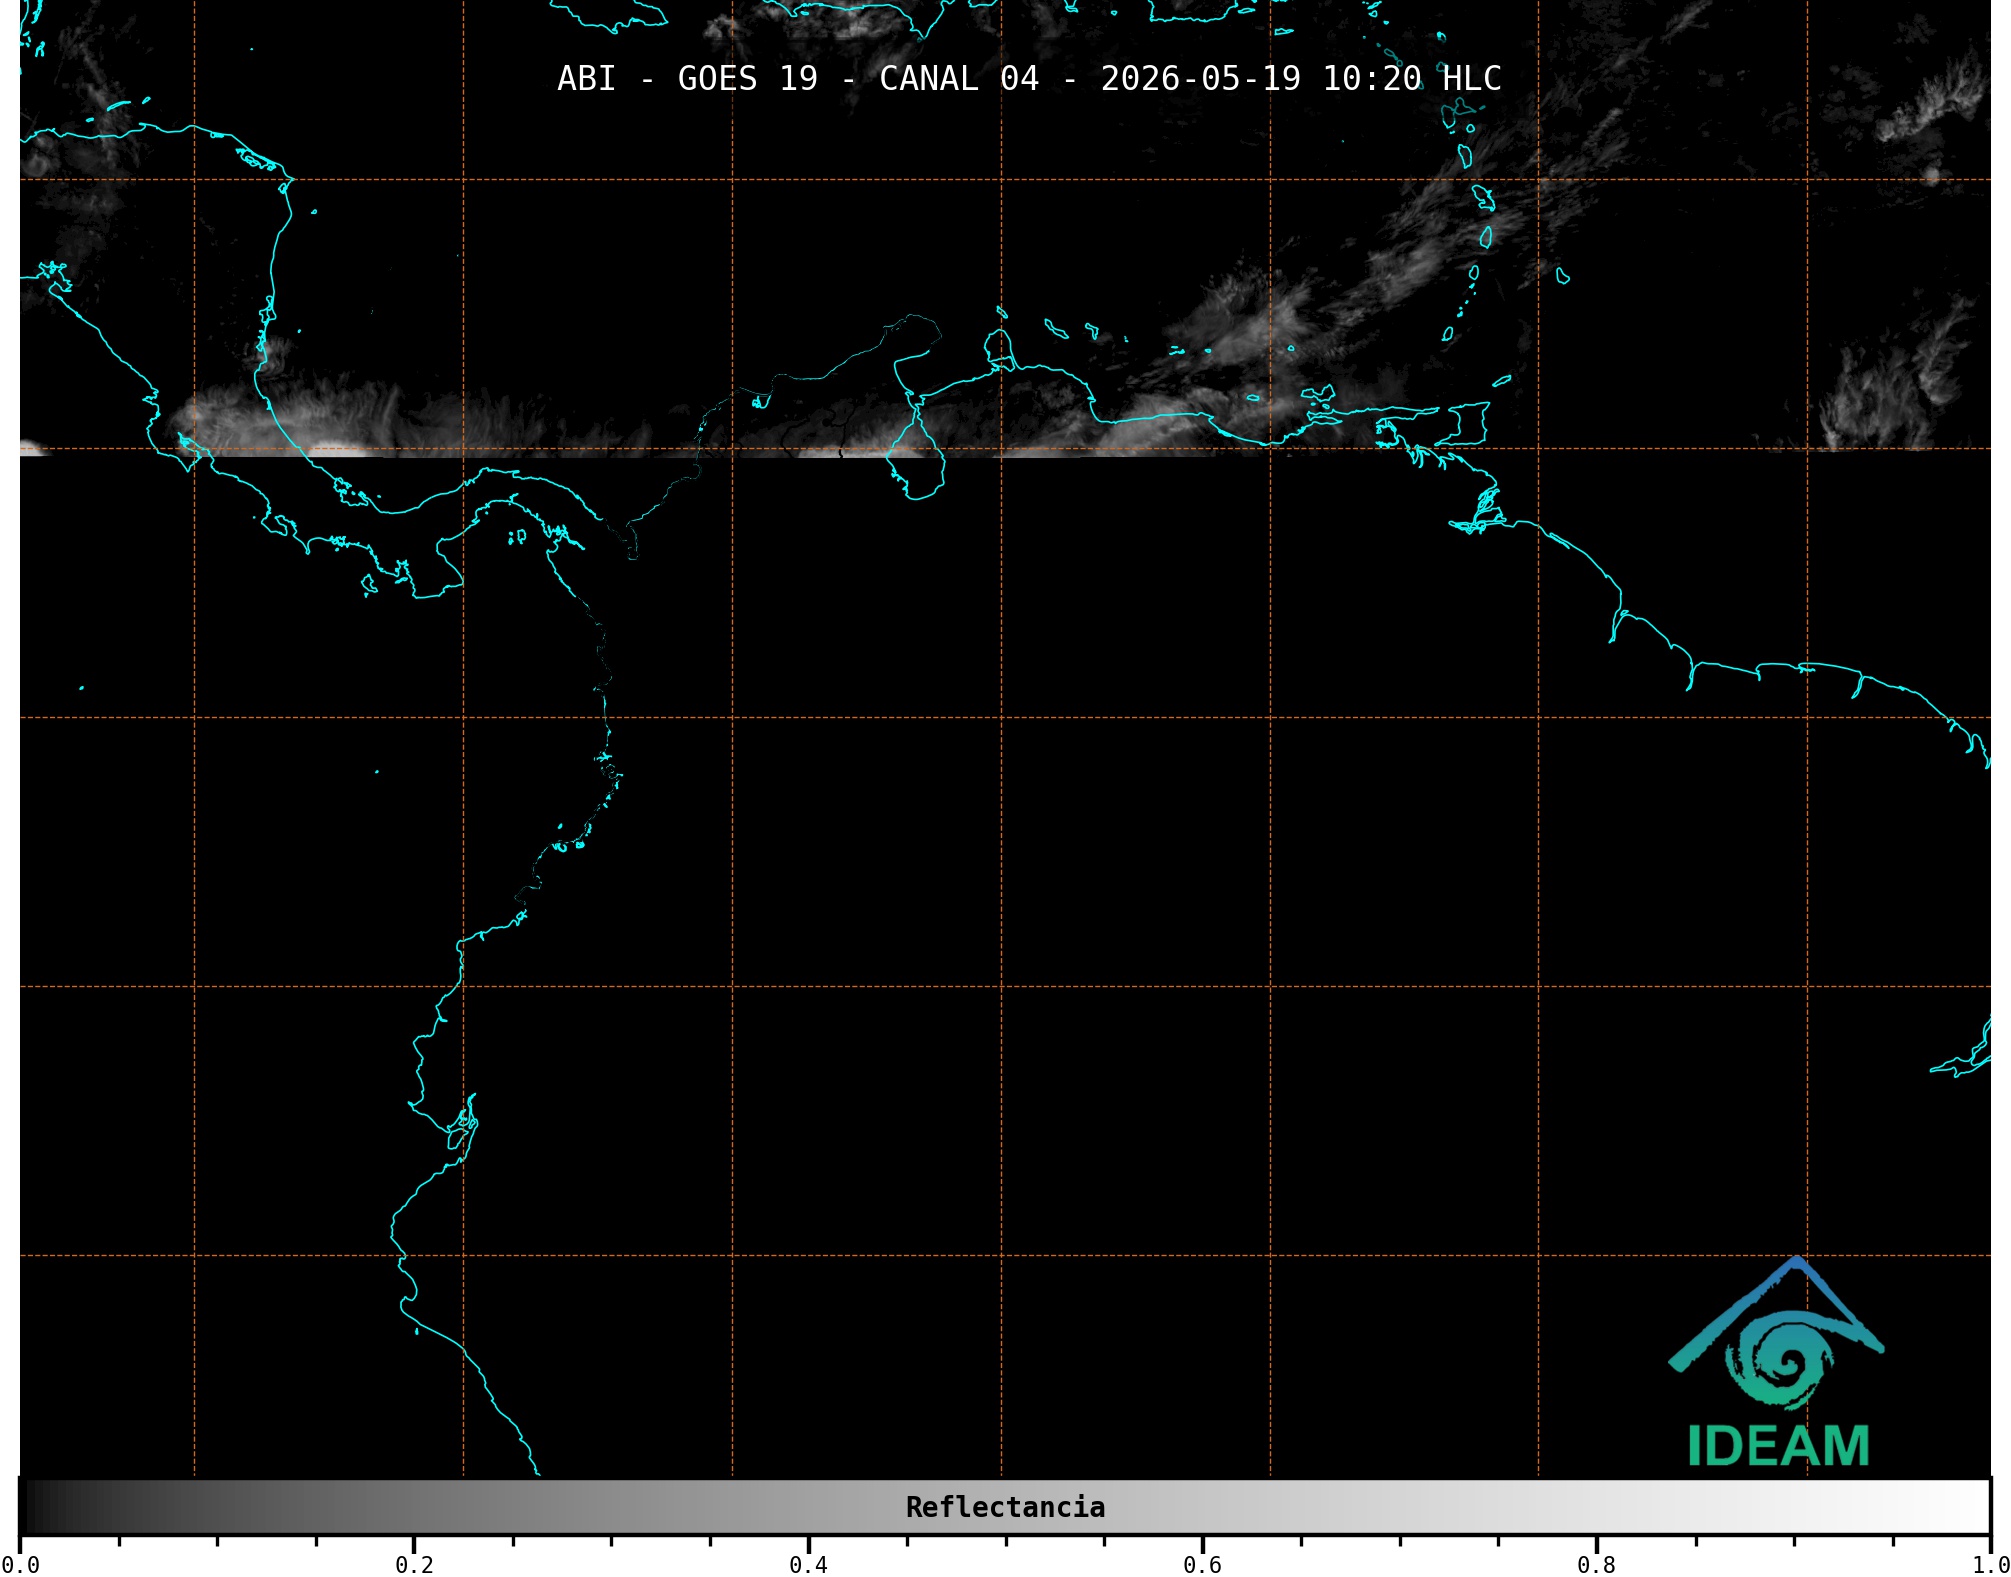Click the 10:20 HLC time text

point(1412,78)
